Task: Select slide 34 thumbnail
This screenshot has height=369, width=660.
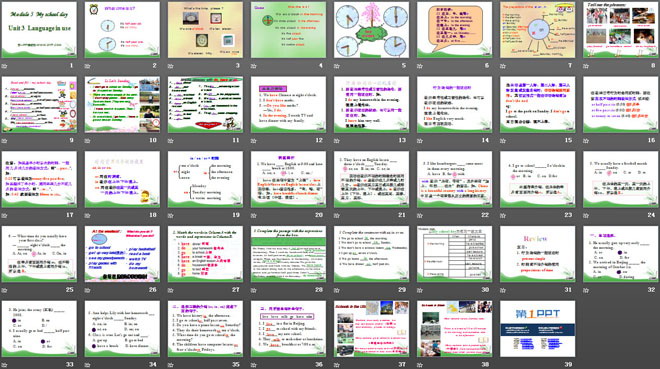Action: click(x=122, y=329)
